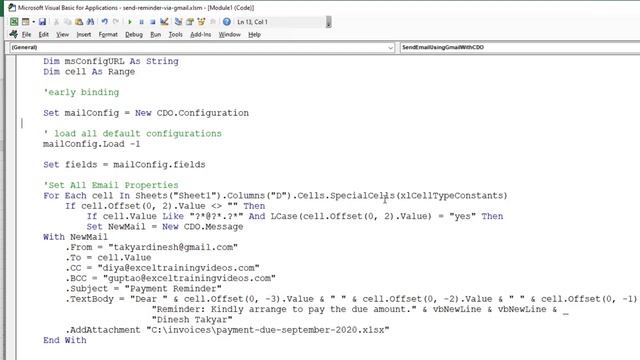Open the Object Browser icon

[x=201, y=22]
